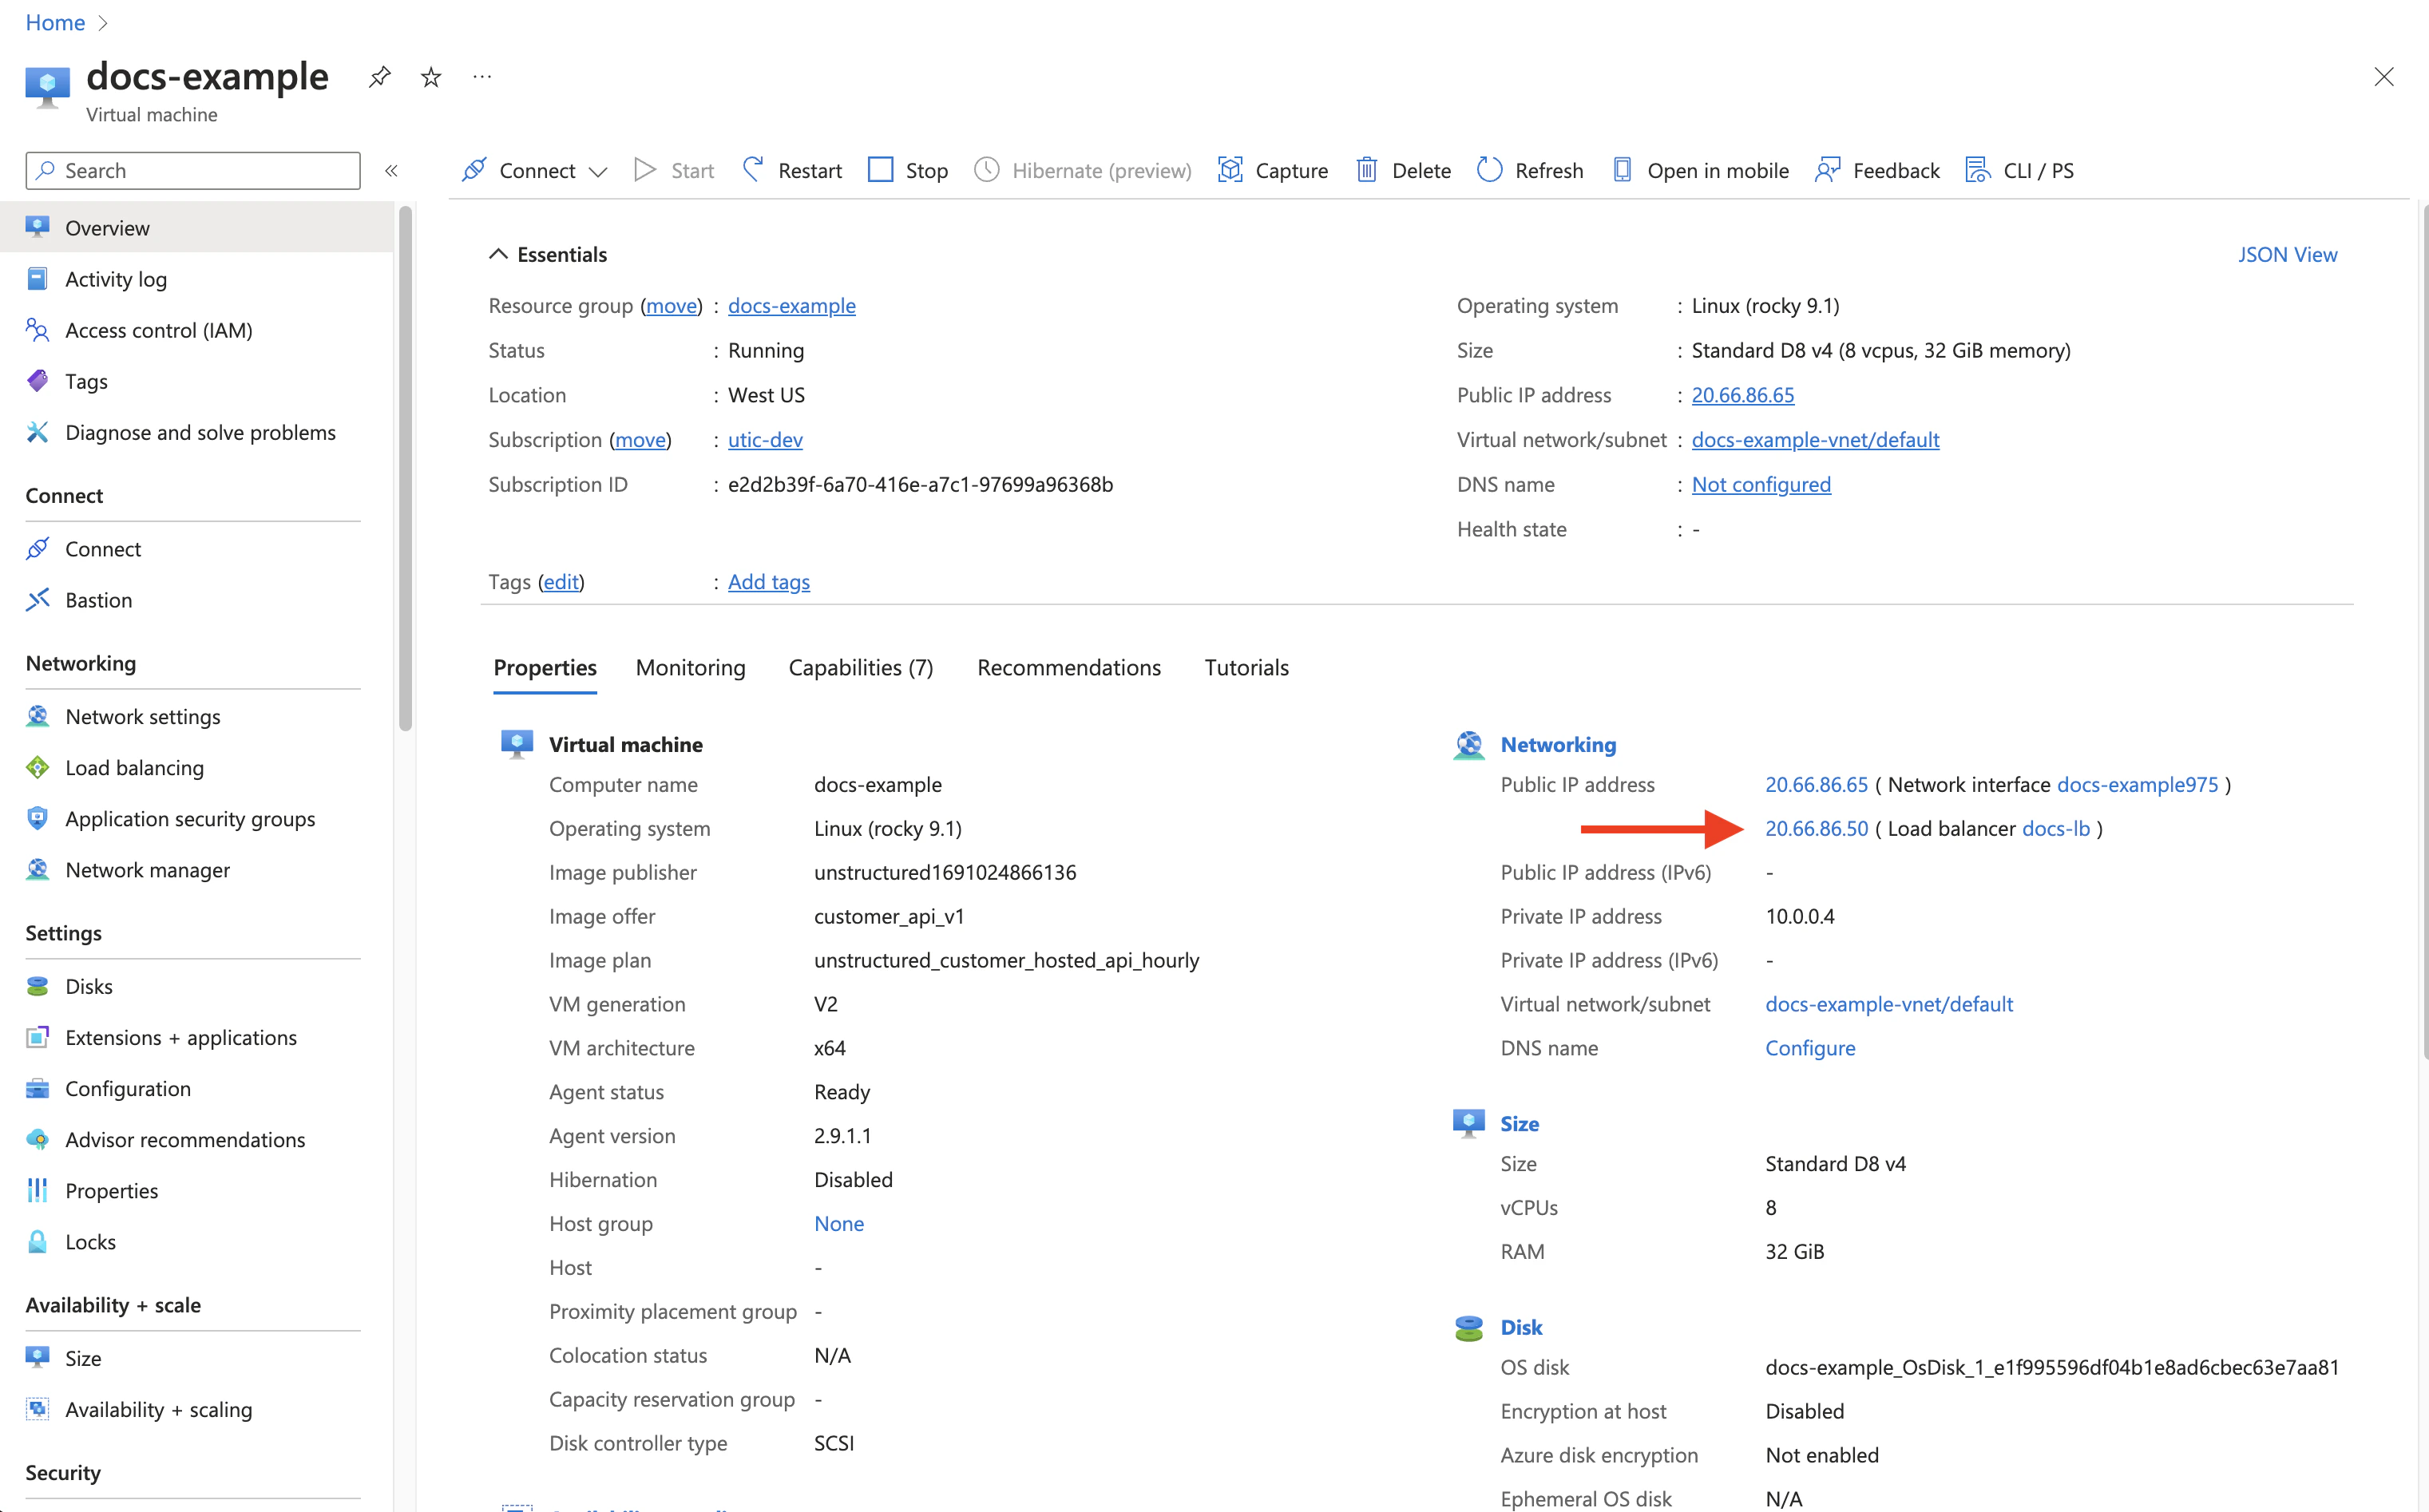Open the more options ellipsis menu

tap(482, 77)
